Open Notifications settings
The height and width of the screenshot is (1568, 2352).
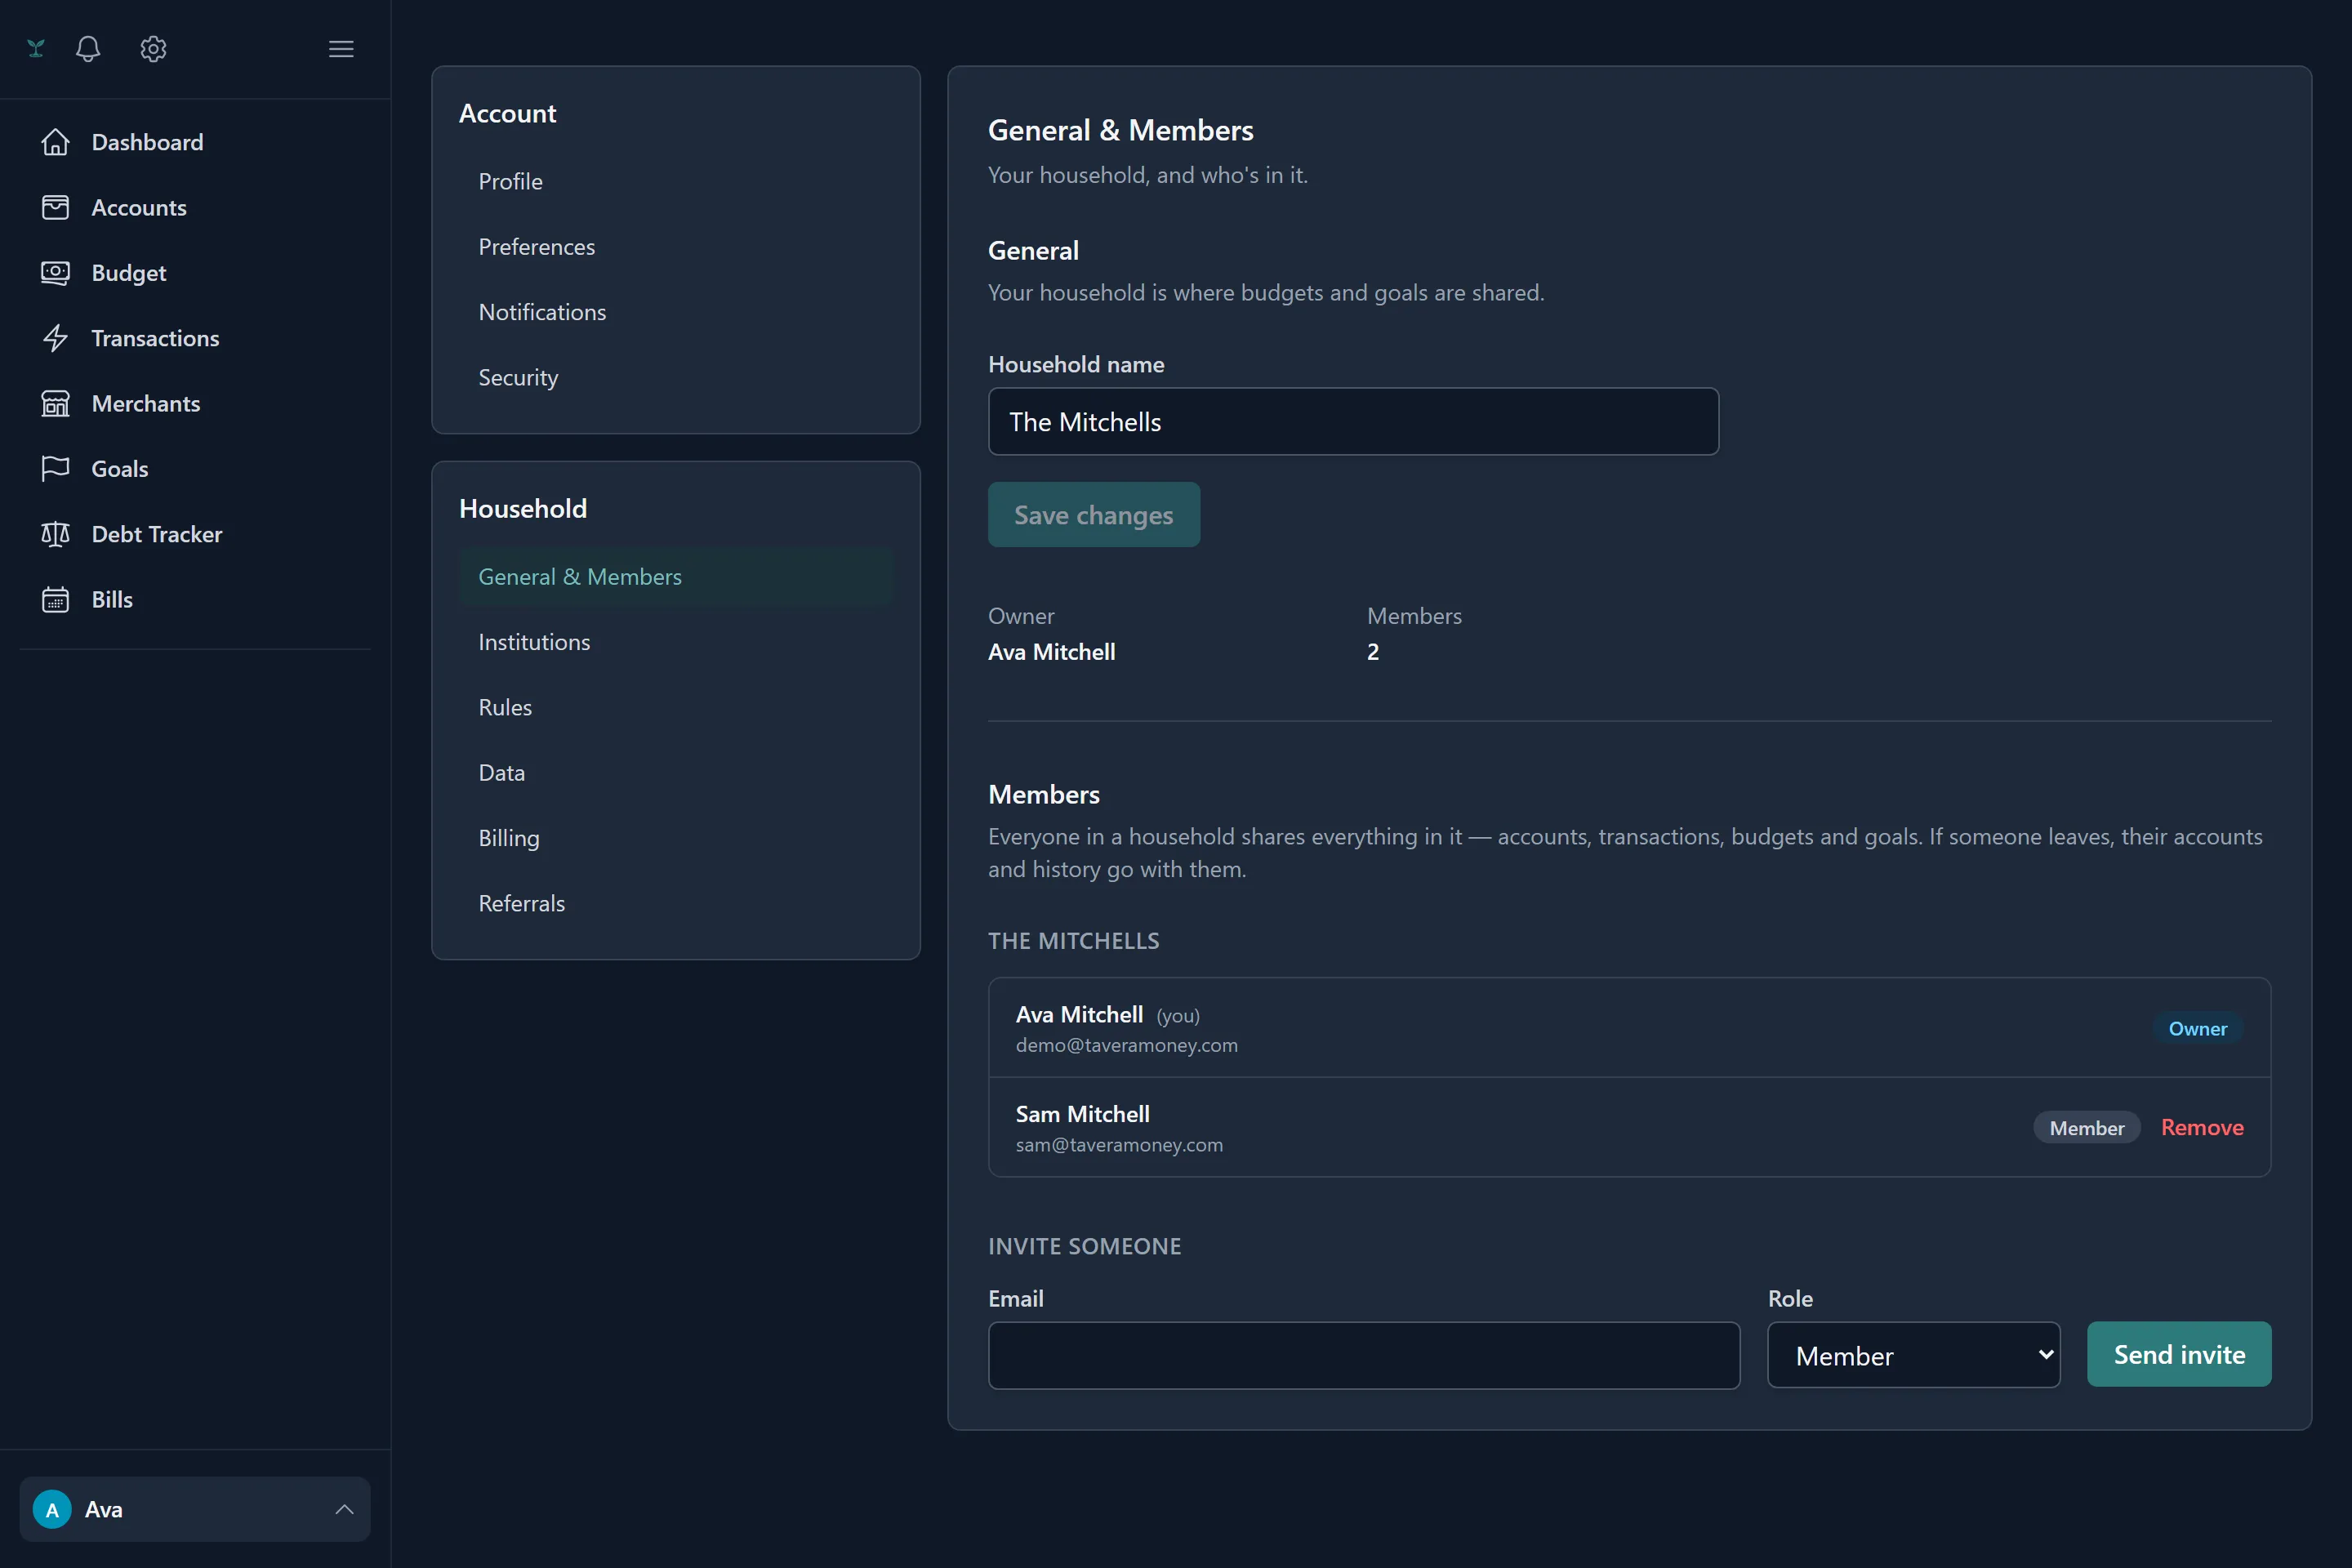[x=675, y=312]
